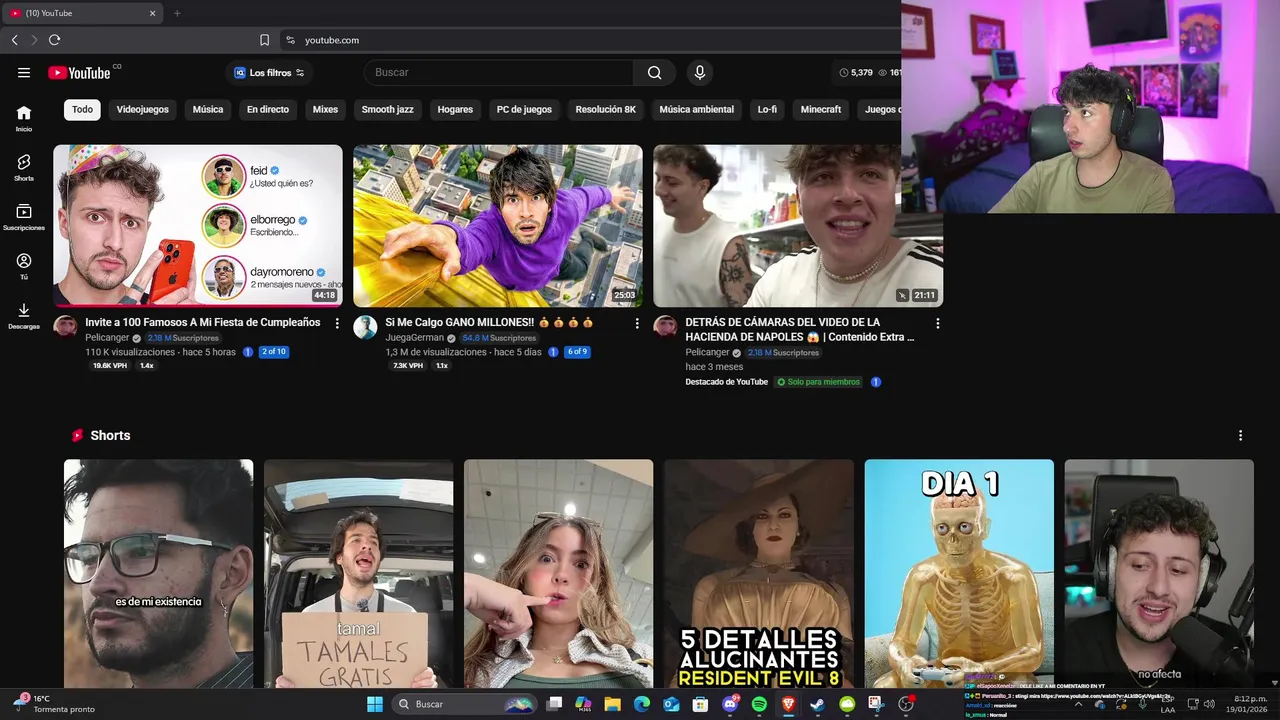Open options for the Si Me Calgo video
Image resolution: width=1280 pixels, height=720 pixels.
637,323
